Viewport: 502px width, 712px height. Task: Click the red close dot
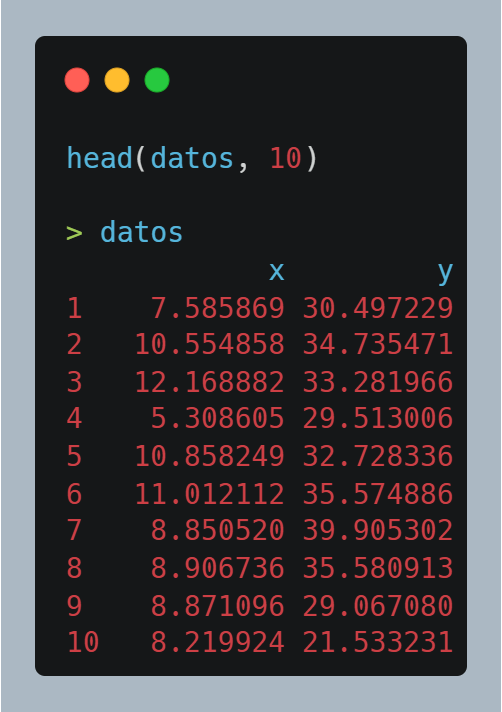[77, 80]
